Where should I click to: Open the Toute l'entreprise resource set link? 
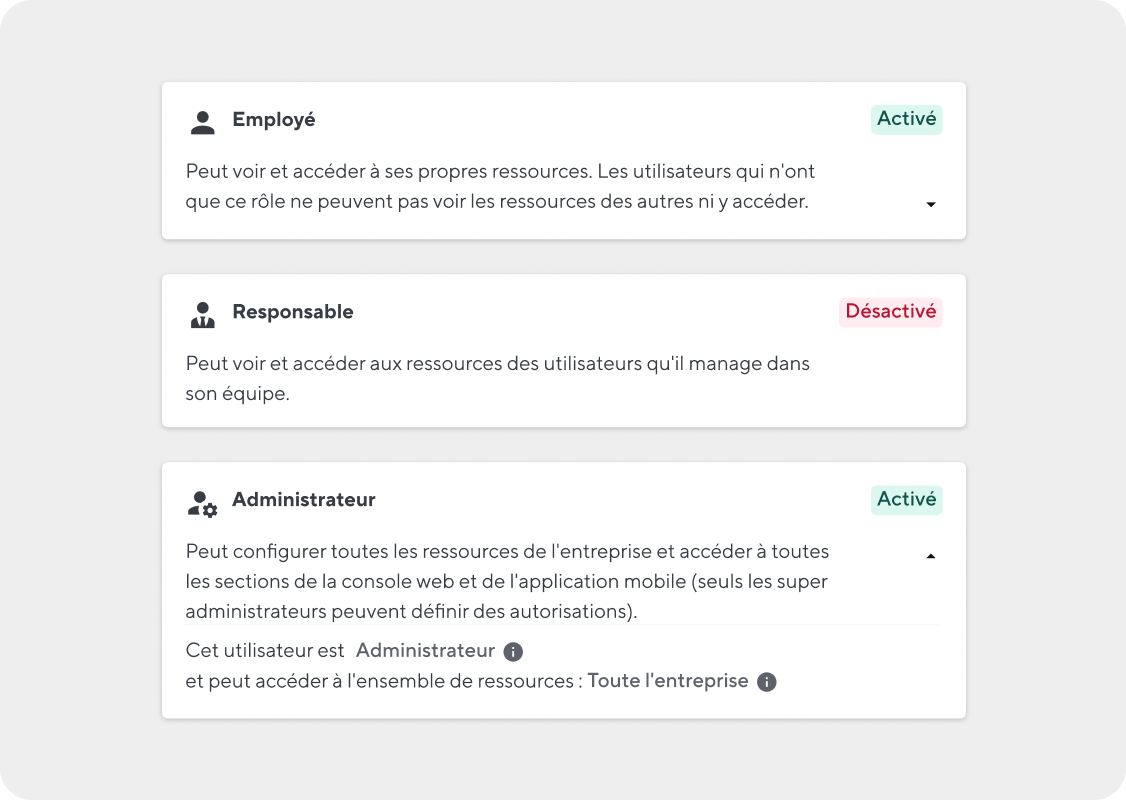668,681
